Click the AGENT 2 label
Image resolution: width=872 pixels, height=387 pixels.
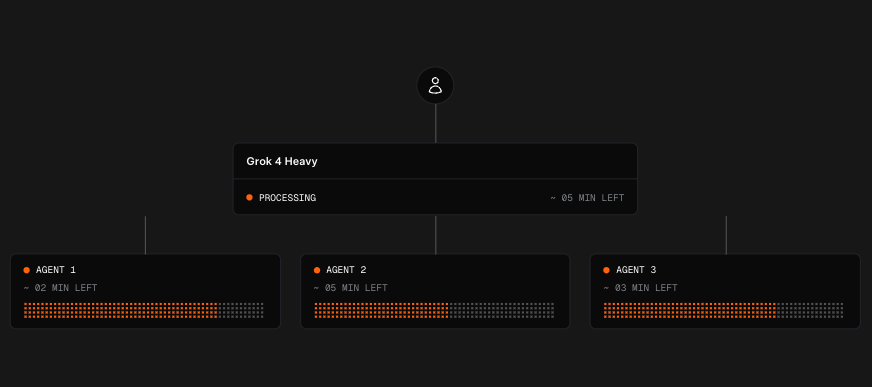pos(346,270)
